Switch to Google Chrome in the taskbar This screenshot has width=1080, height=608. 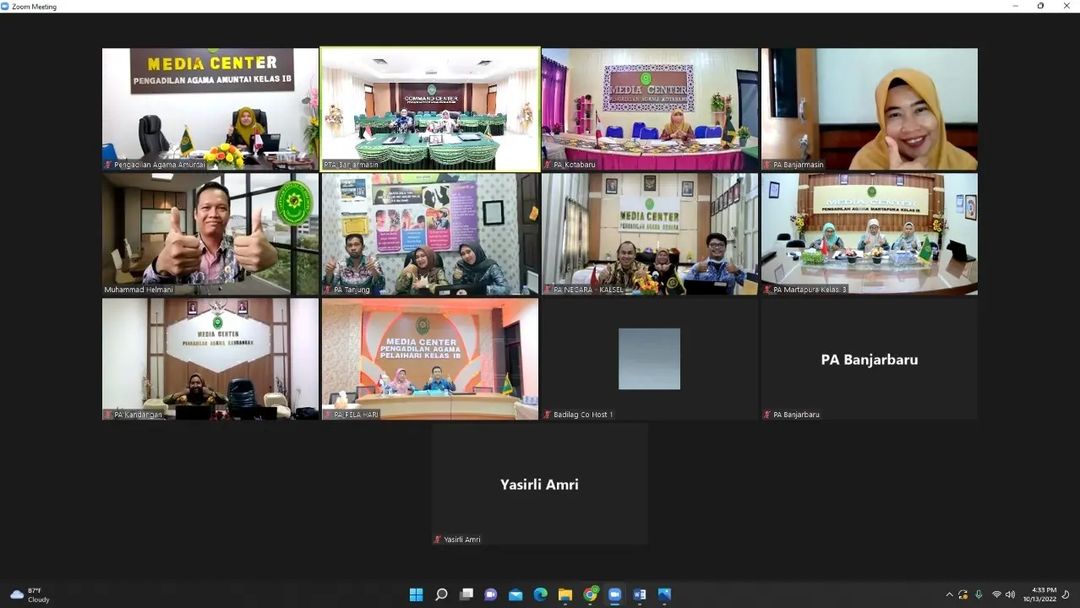tap(591, 595)
